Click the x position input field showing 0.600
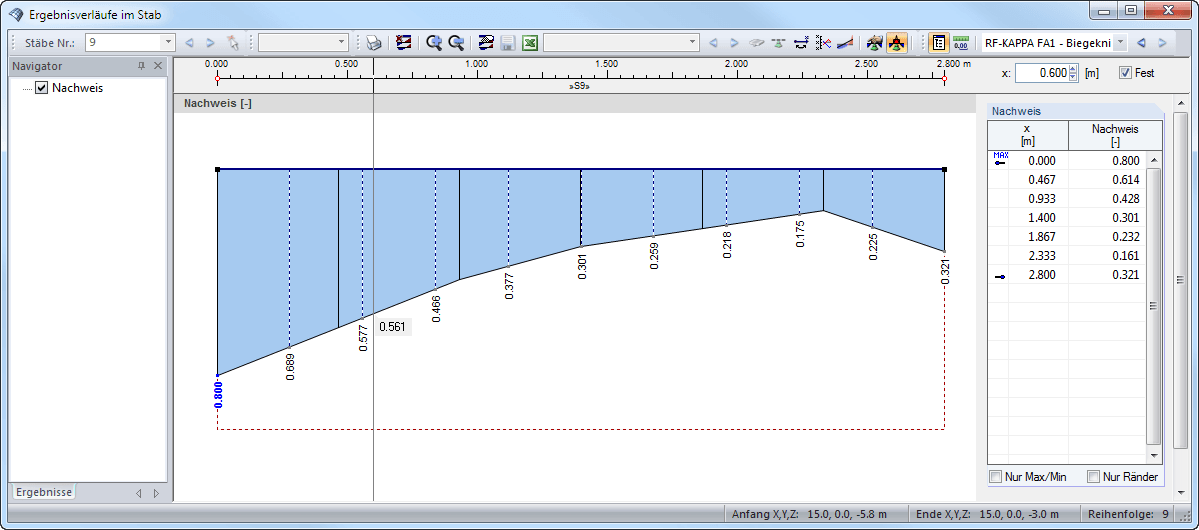Viewport: 1199px width, 530px height. pos(1041,73)
